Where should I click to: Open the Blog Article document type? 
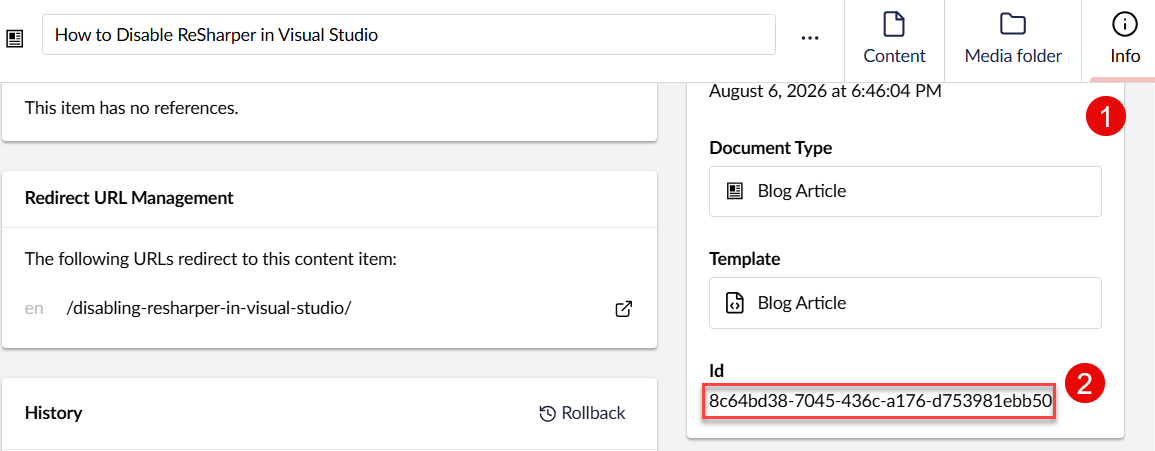pos(905,192)
